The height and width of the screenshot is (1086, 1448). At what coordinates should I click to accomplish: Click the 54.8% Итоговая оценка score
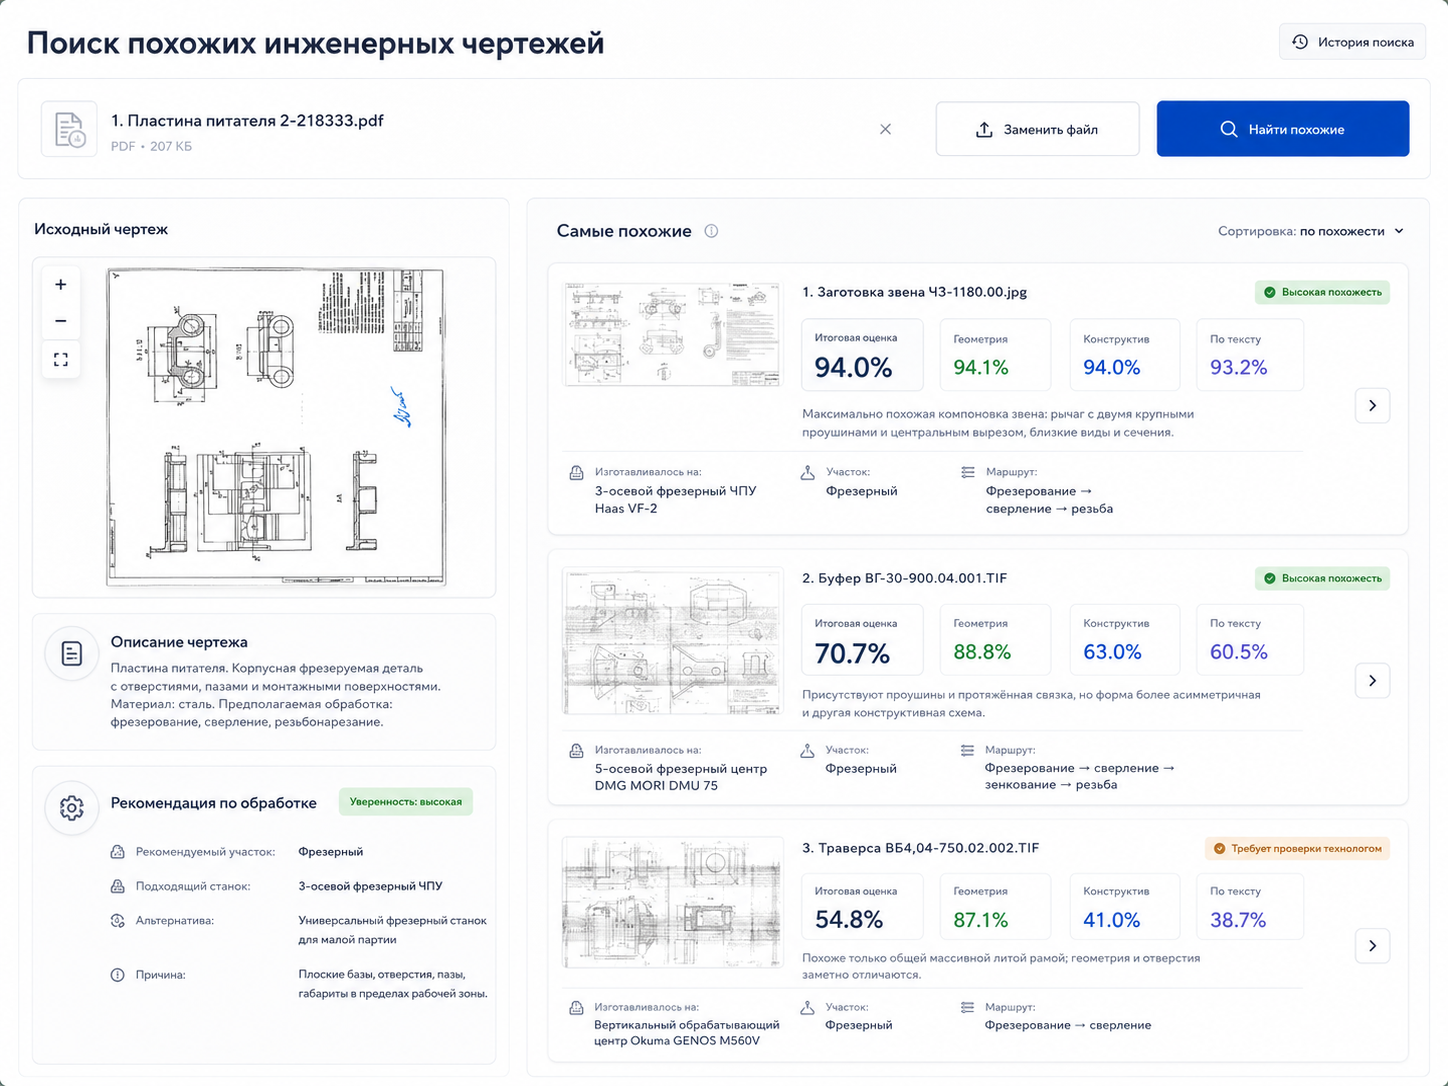tap(862, 907)
